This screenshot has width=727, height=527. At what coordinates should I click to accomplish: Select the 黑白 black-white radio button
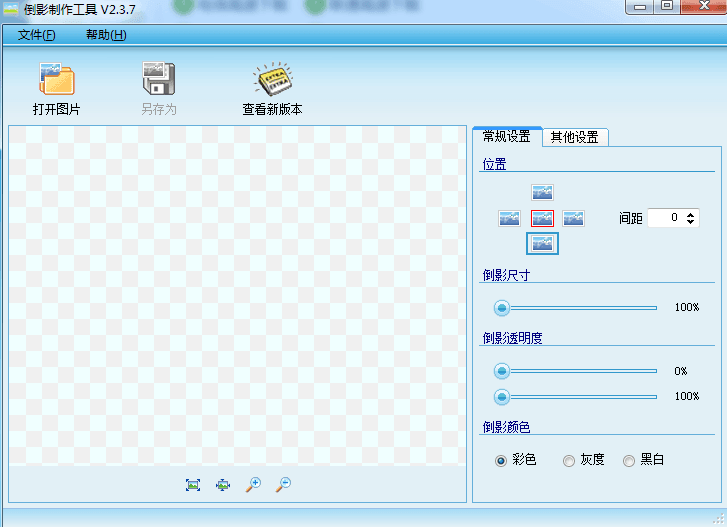pyautogui.click(x=629, y=461)
